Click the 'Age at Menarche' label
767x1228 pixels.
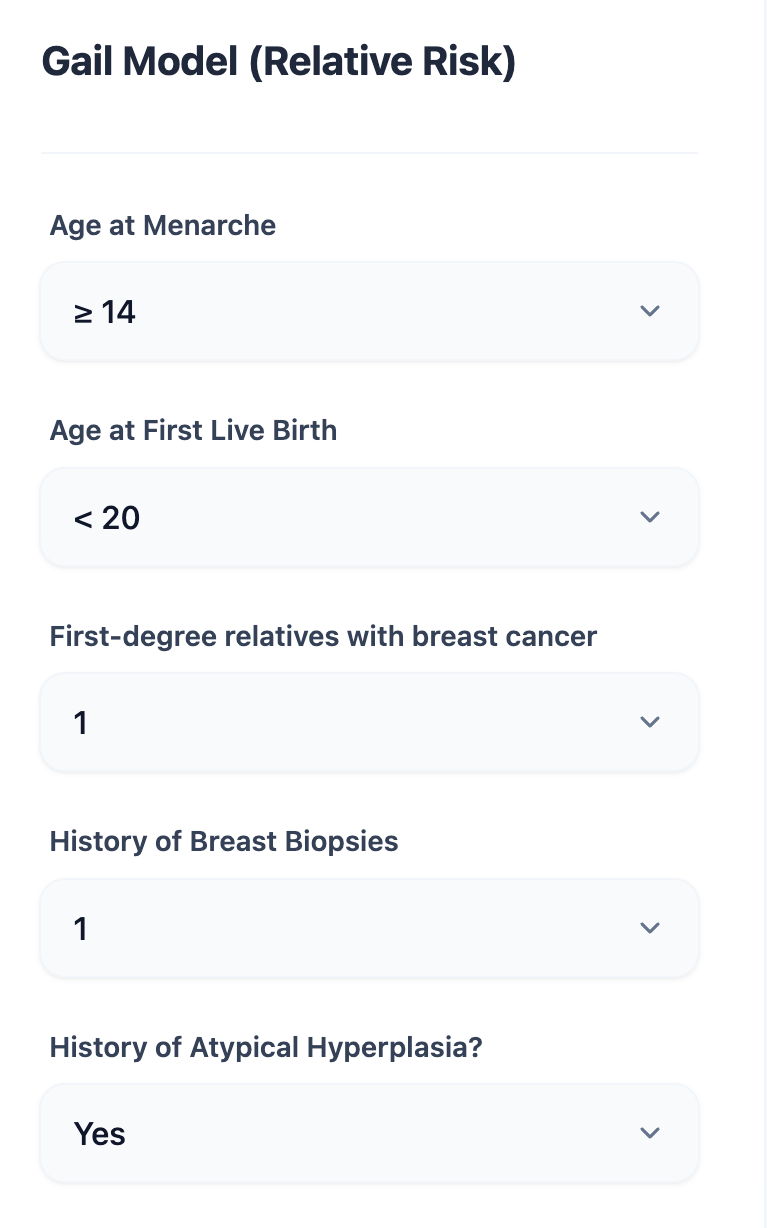(x=163, y=225)
